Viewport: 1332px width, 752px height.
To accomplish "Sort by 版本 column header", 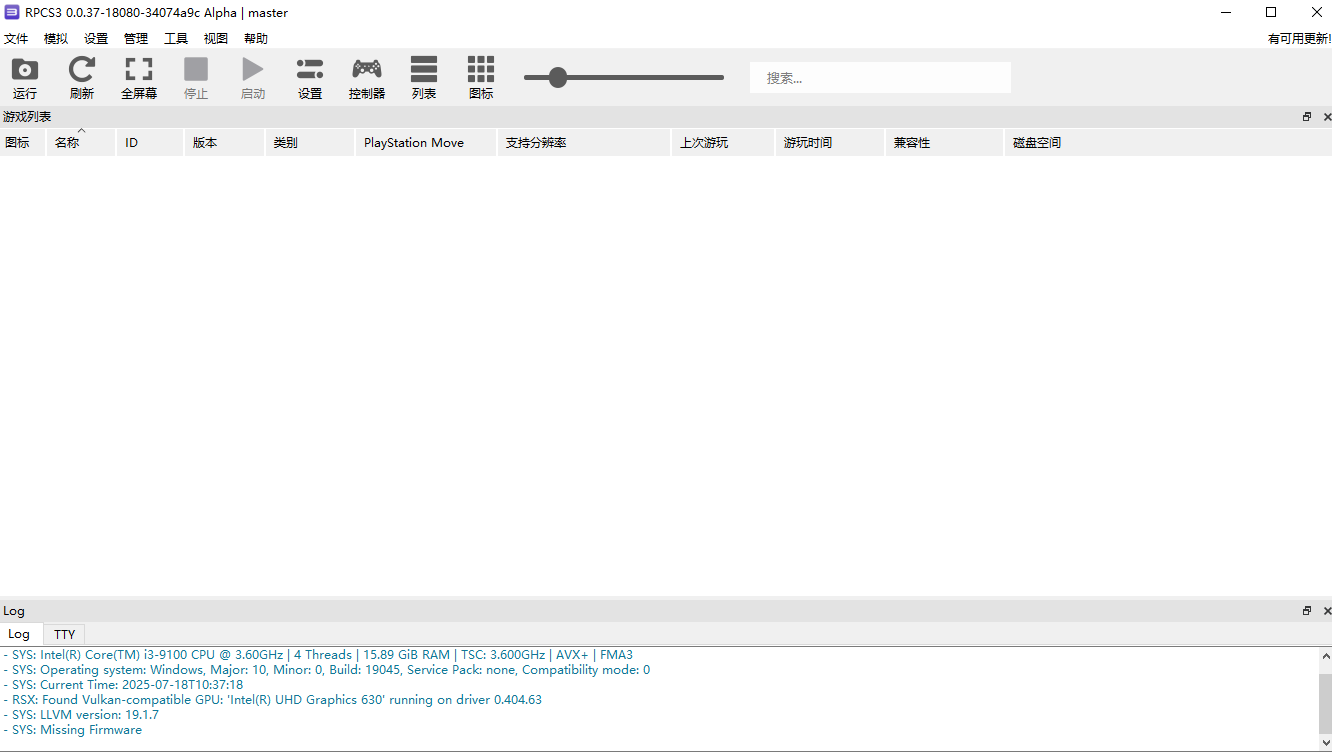I will [x=224, y=143].
